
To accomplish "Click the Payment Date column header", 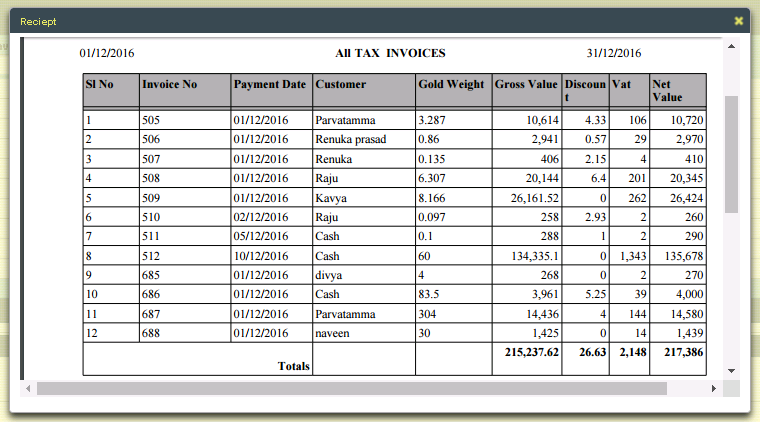I will pos(270,85).
